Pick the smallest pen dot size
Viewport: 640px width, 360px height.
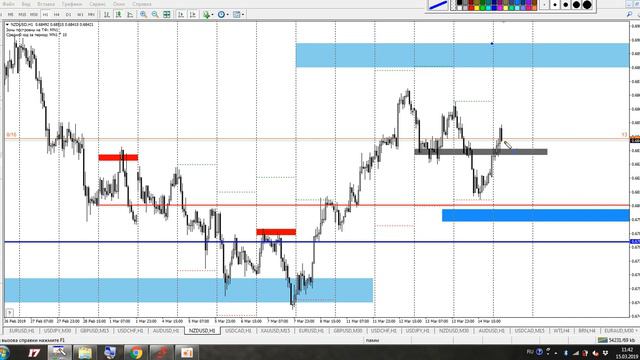(544, 5)
